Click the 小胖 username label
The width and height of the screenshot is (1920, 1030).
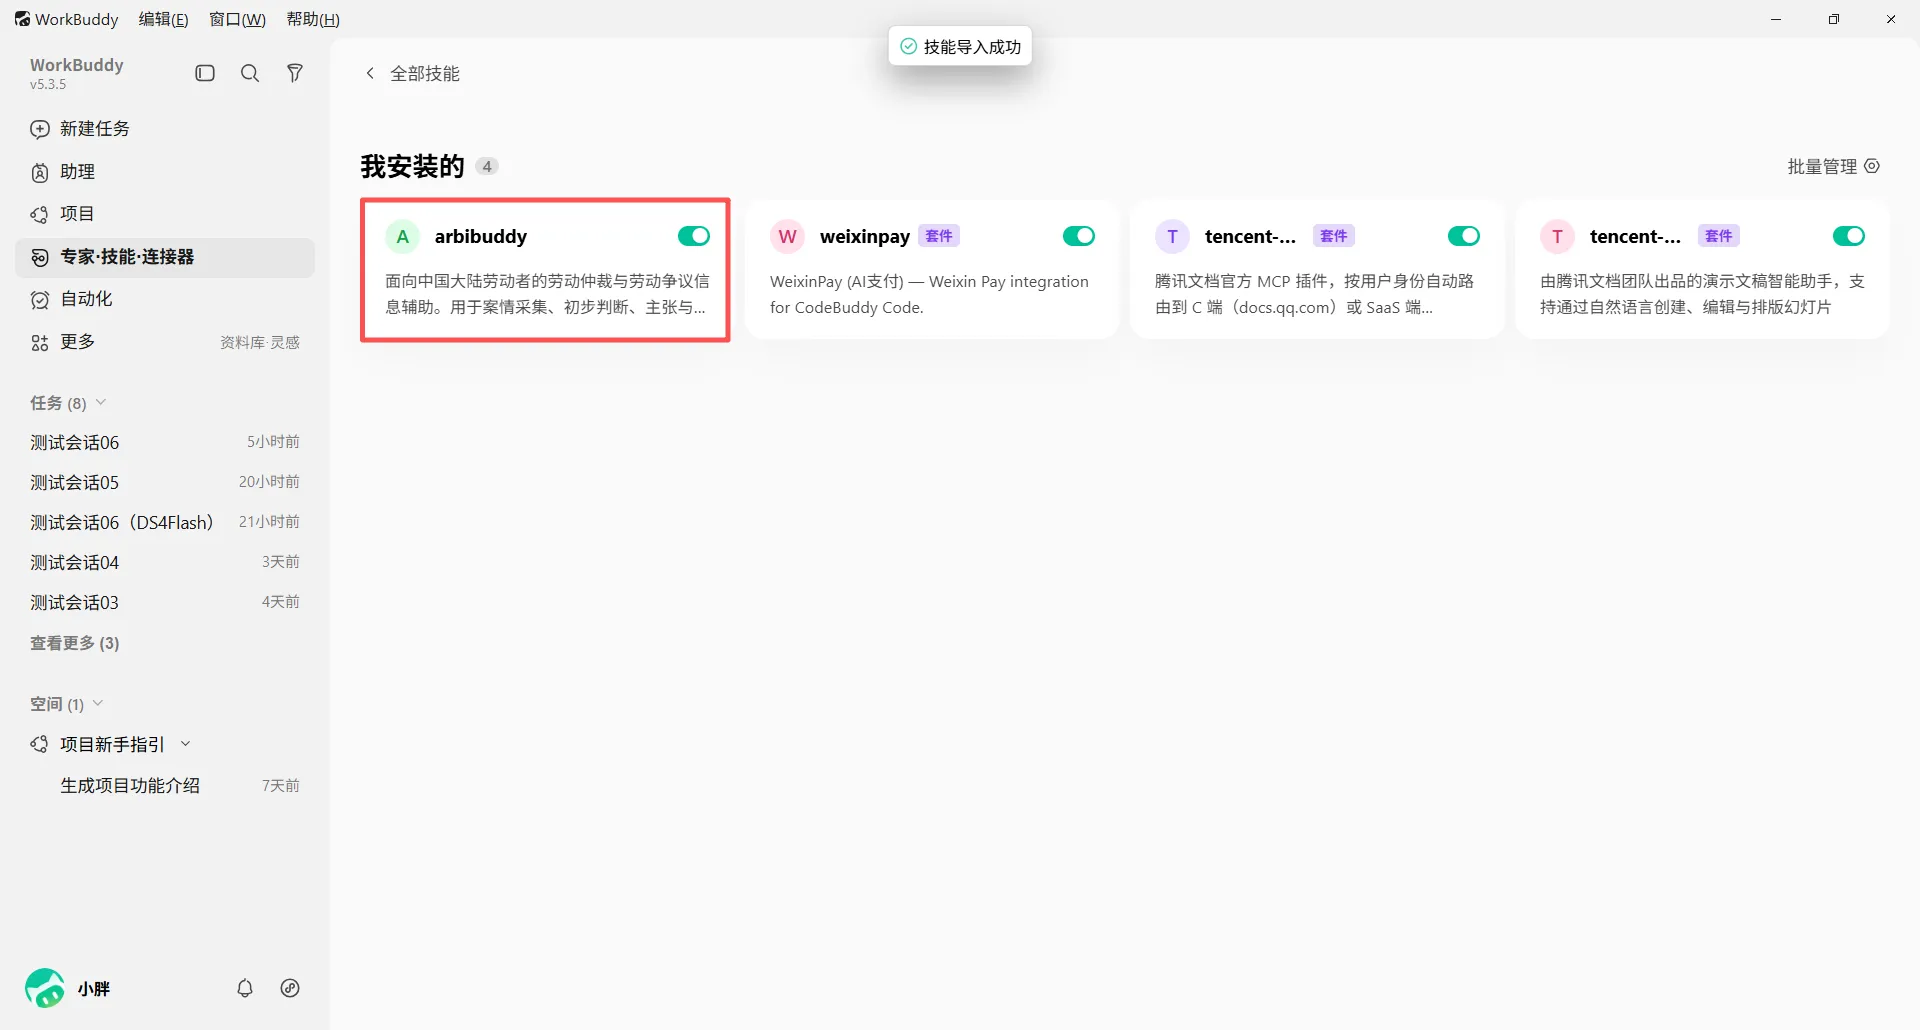[94, 988]
